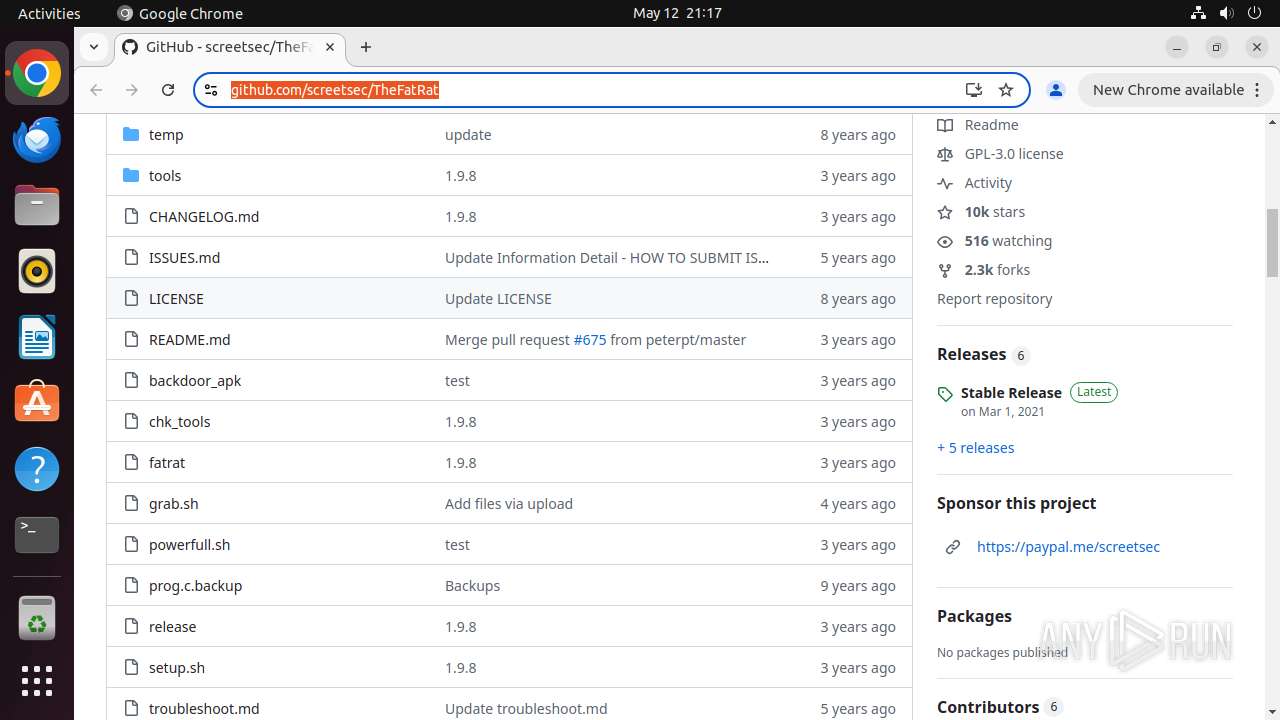This screenshot has width=1280, height=720.
Task: Click the release file icon
Action: 130,626
